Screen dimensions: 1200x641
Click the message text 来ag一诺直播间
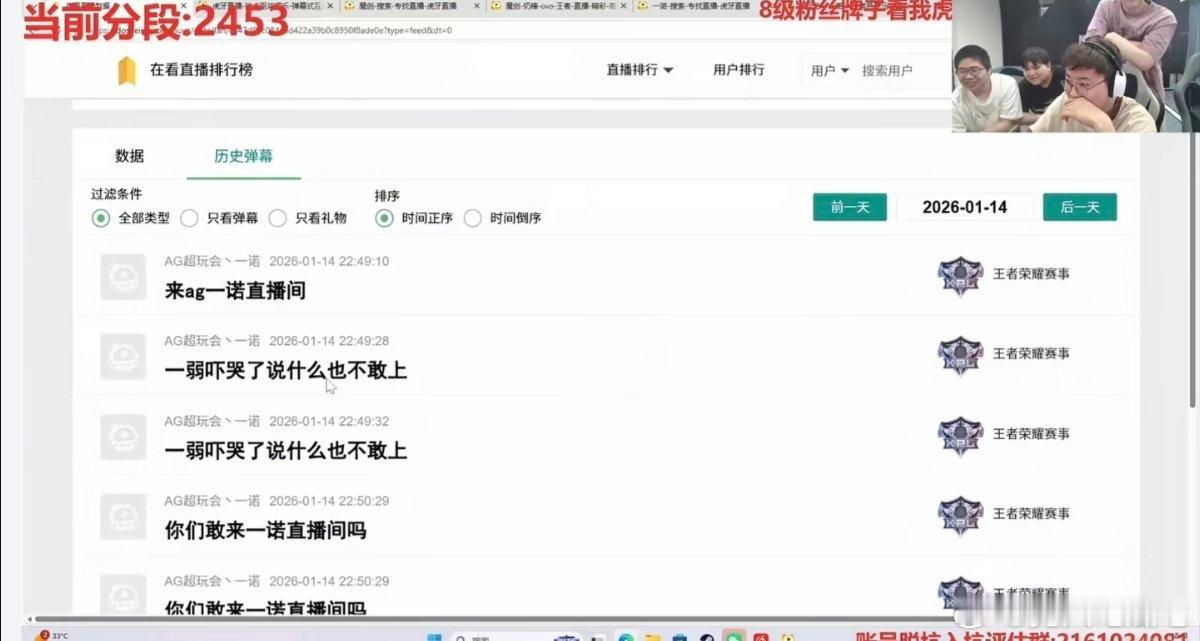tap(235, 291)
